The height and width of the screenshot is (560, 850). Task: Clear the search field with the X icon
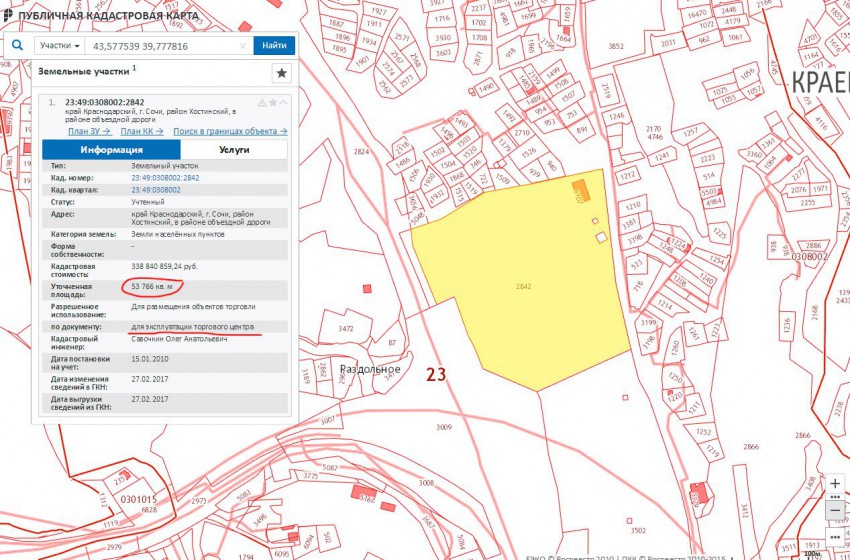243,46
